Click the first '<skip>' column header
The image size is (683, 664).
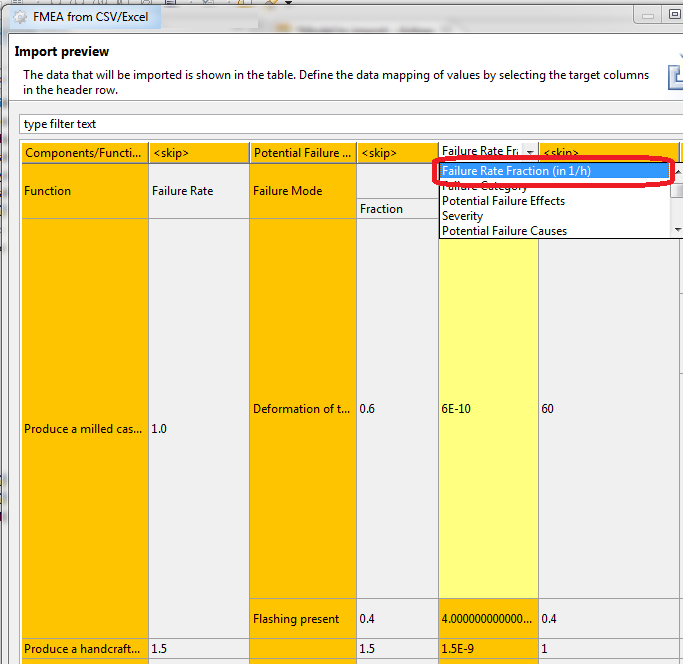point(198,153)
